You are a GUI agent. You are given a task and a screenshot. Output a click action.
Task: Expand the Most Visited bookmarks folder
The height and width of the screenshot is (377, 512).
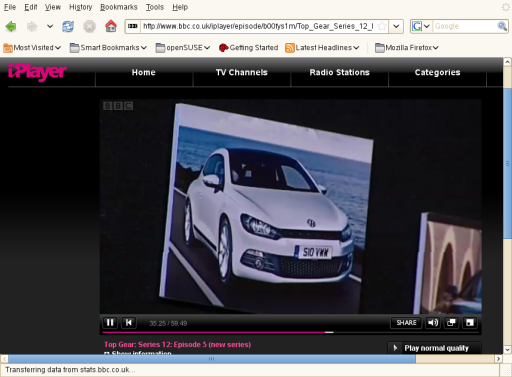click(x=32, y=48)
